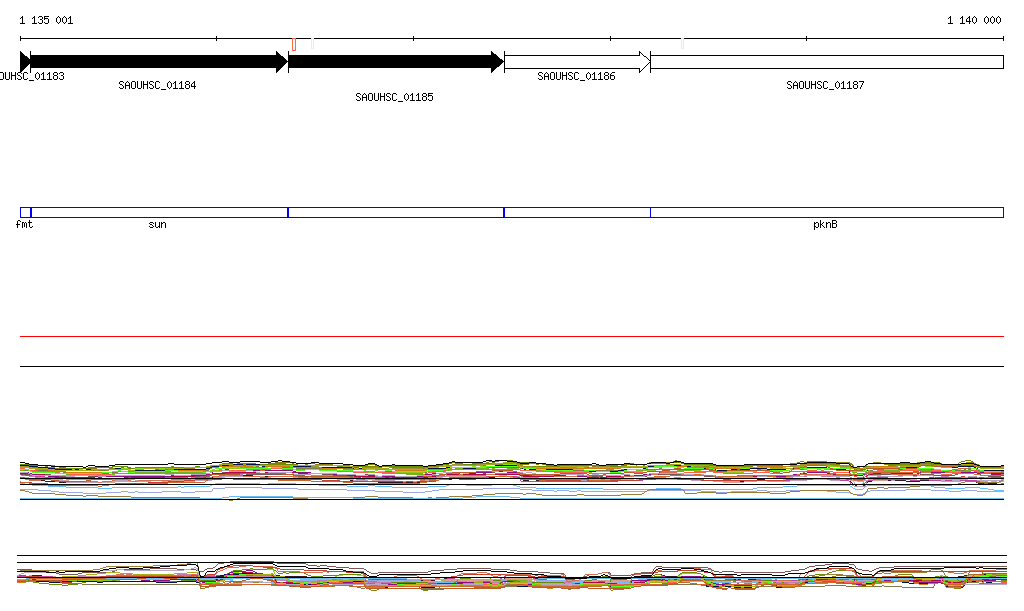This screenshot has width=1024, height=611.
Task: Click the blue sun annotation box
Action: pyautogui.click(x=159, y=212)
